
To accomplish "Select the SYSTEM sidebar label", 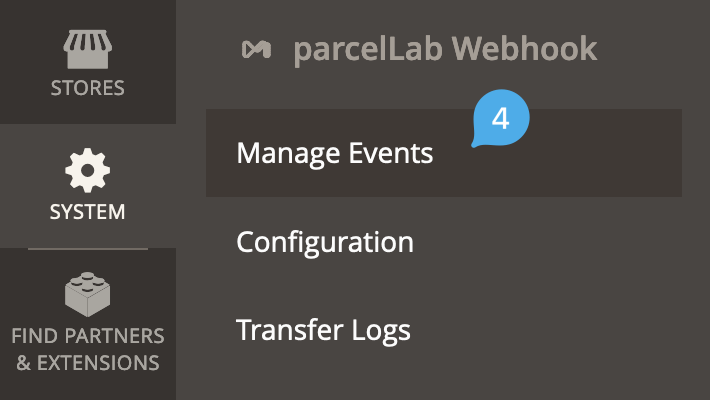I will tap(88, 212).
